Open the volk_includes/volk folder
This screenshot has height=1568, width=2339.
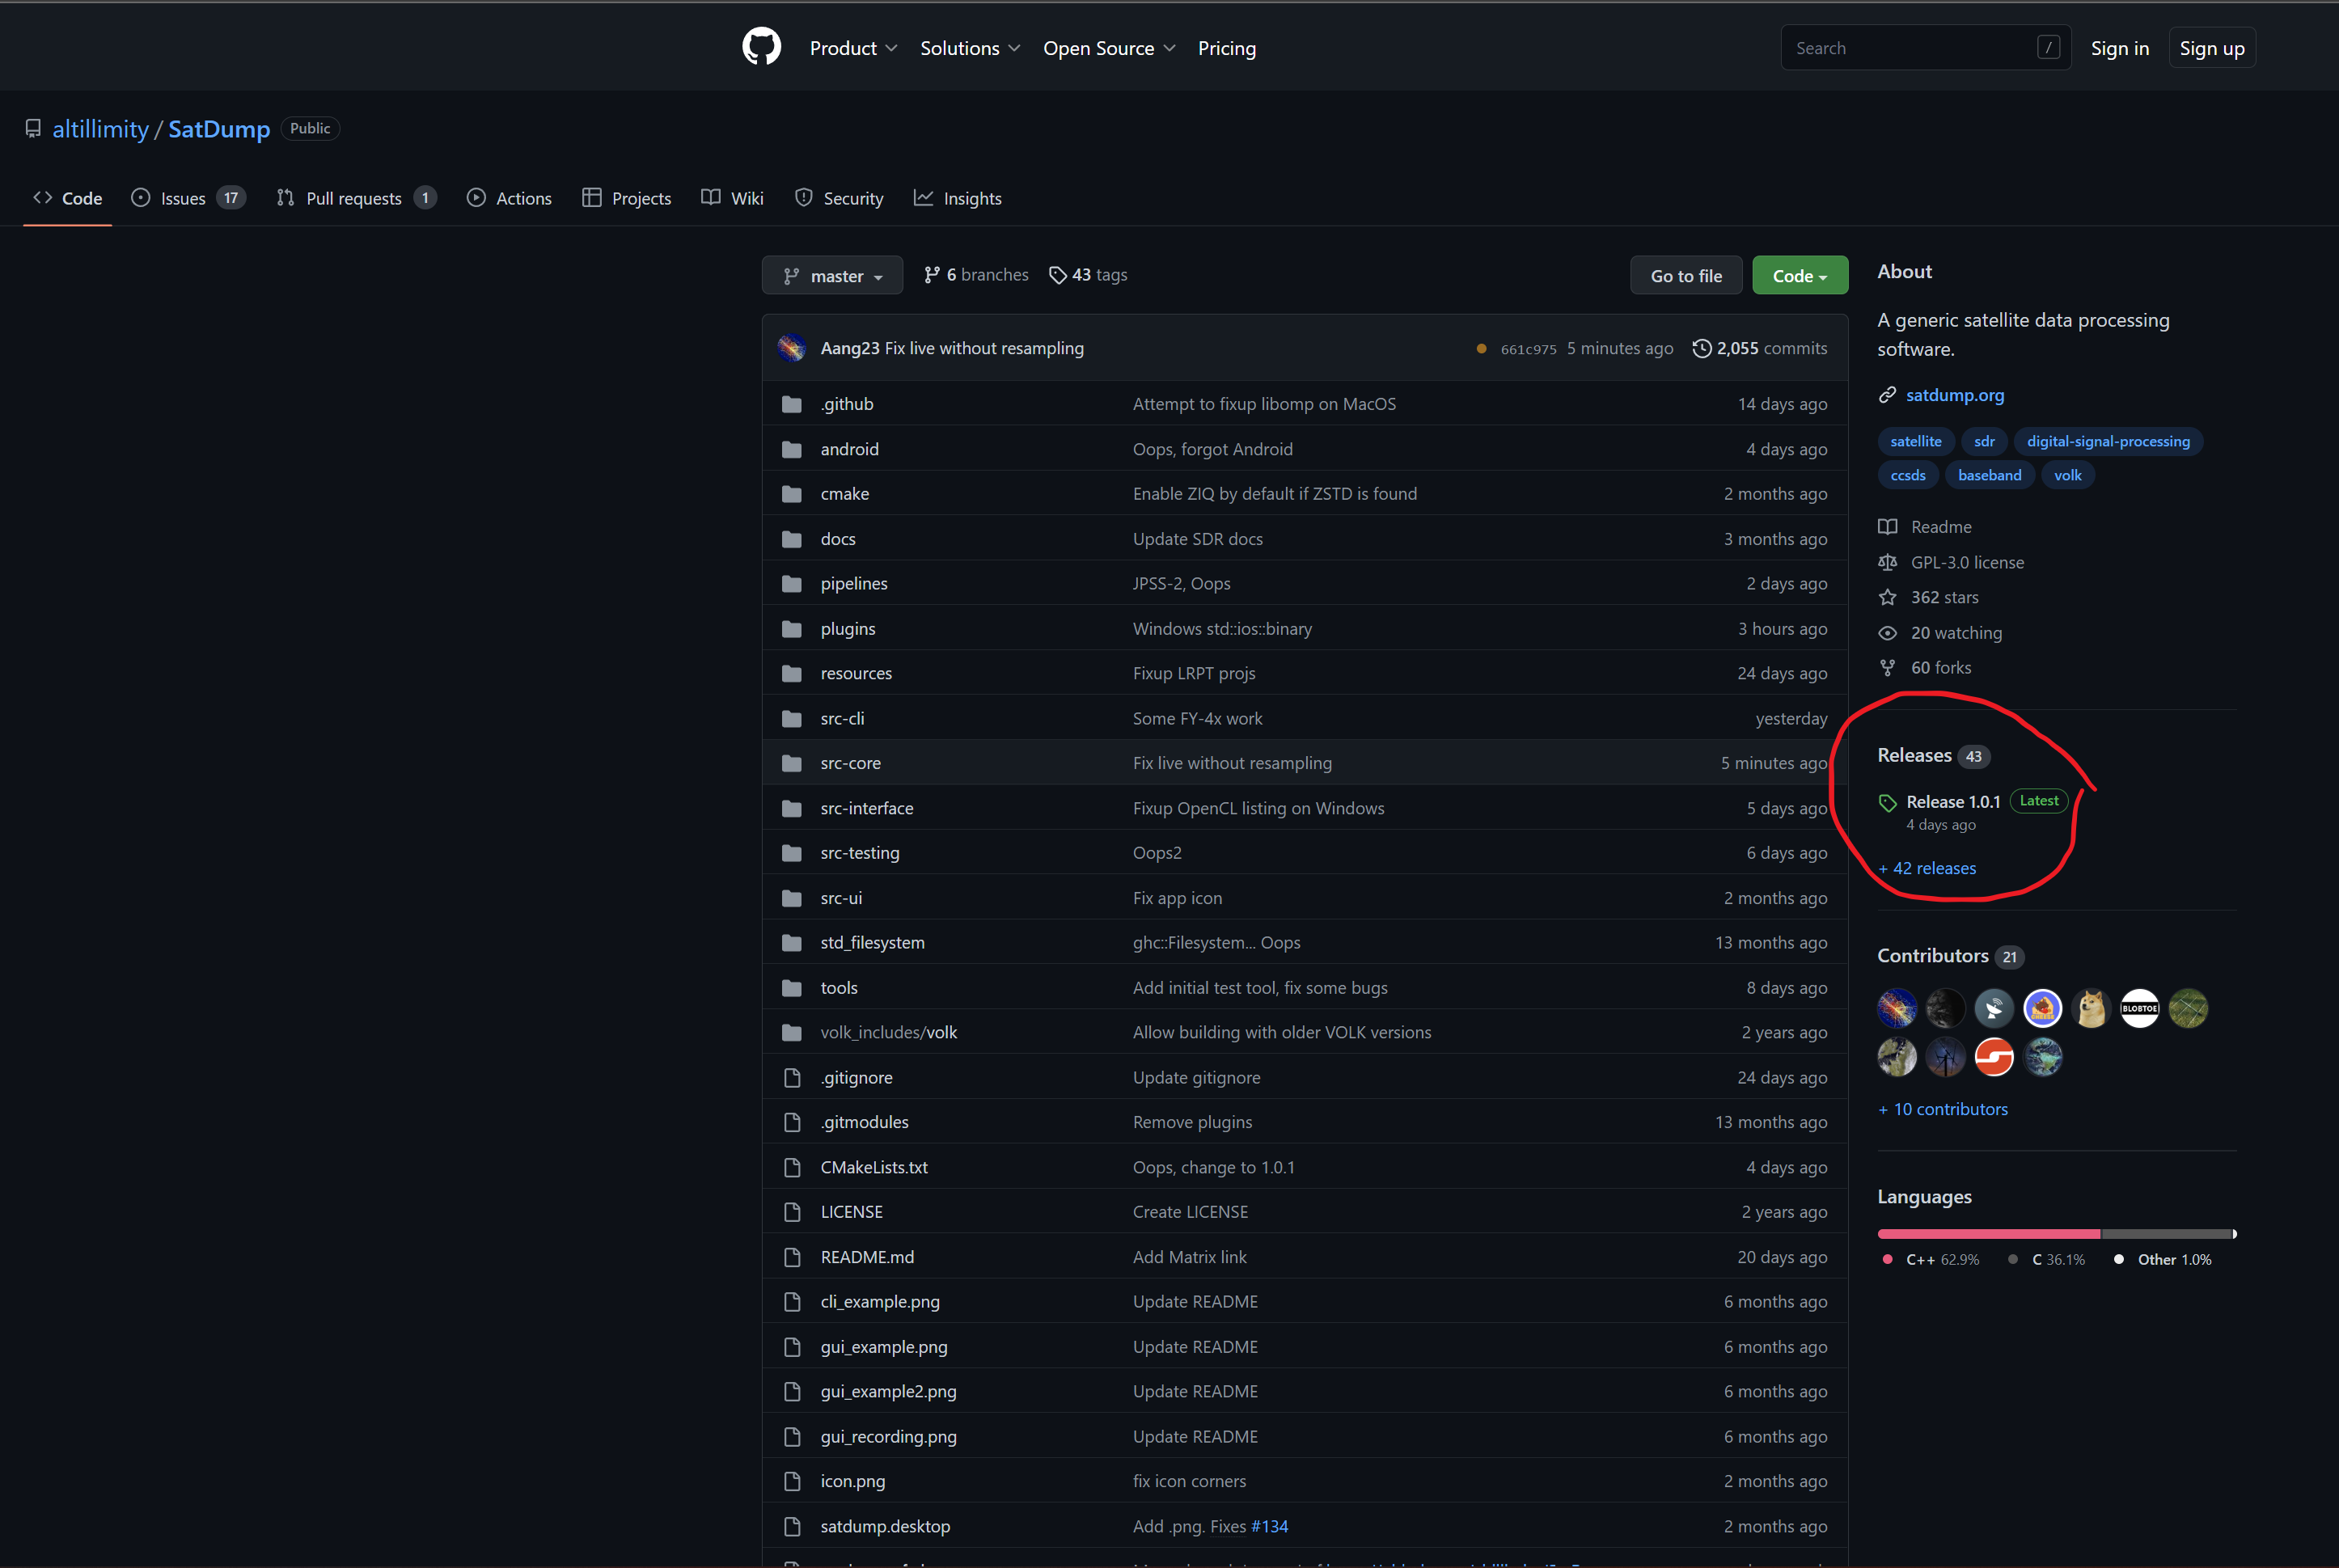pyautogui.click(x=888, y=1033)
